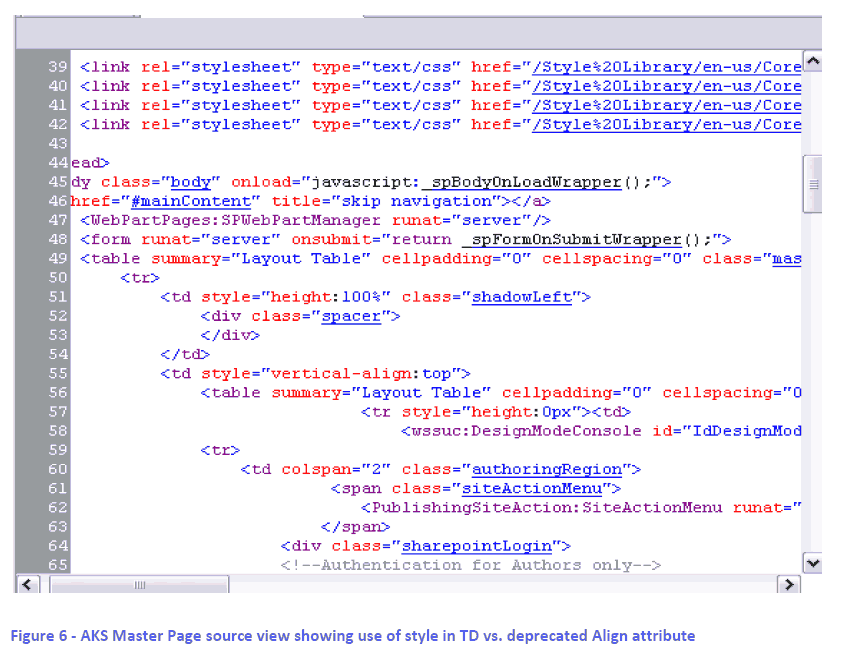This screenshot has width=845, height=649.
Task: Click the mas class link on line 49
Action: point(787,259)
